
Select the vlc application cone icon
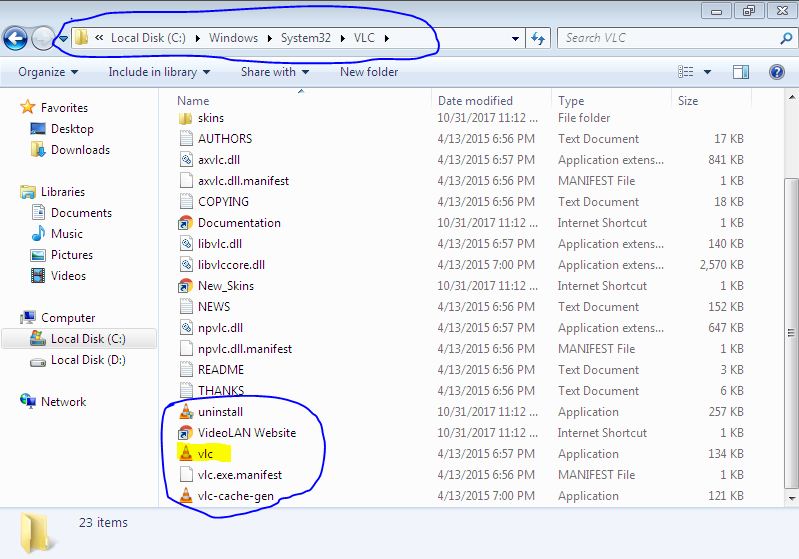point(186,453)
